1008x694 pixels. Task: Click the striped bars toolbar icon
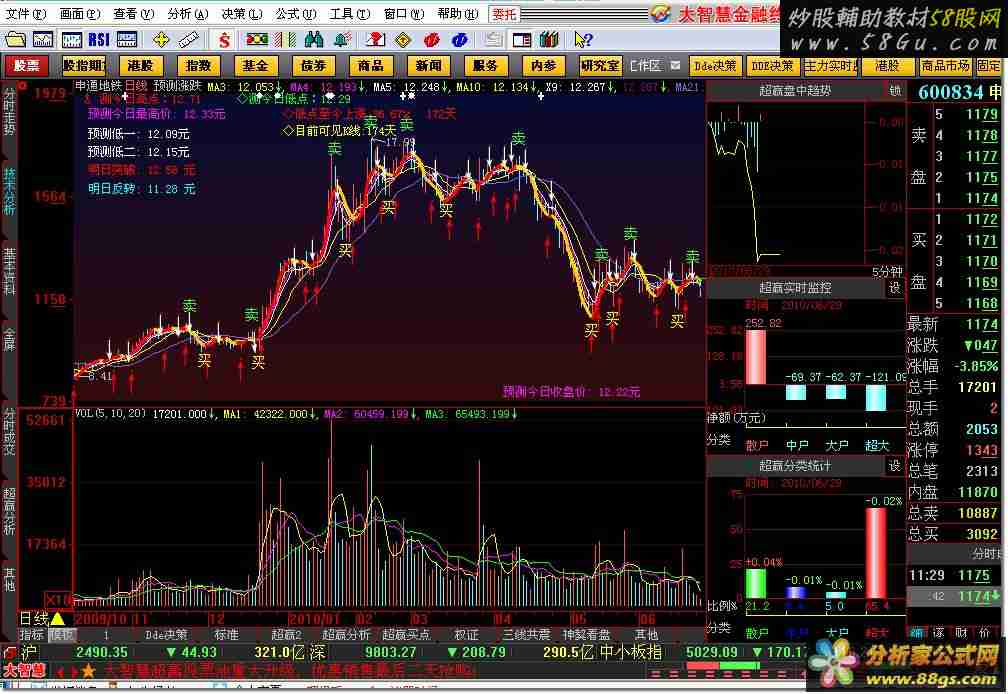[x=285, y=40]
